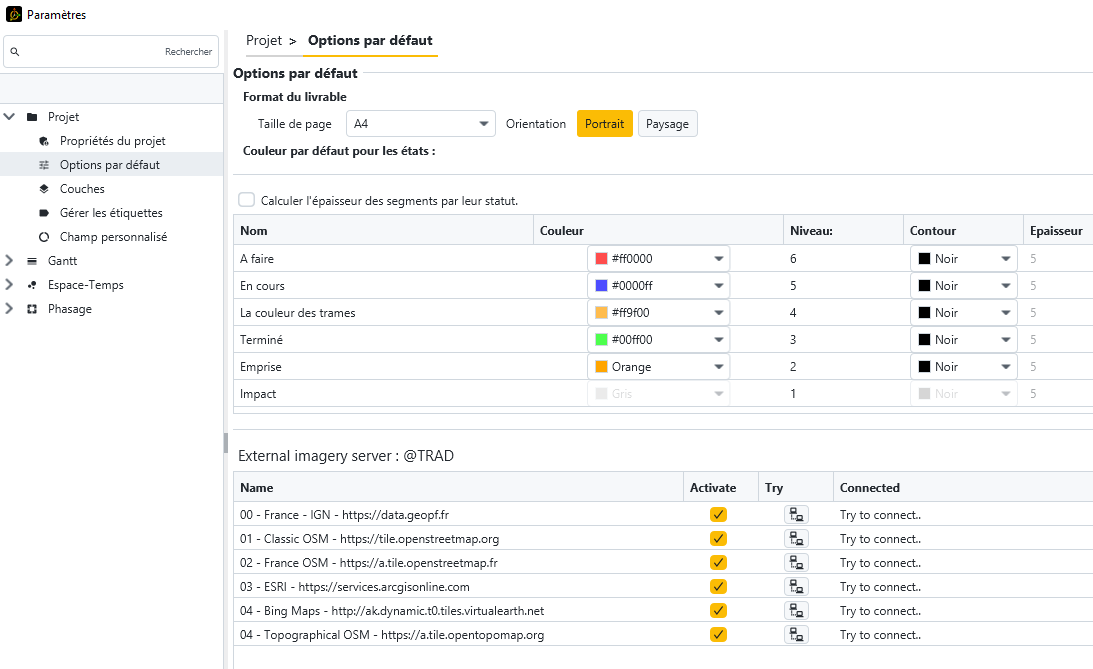Image resolution: width=1093 pixels, height=669 pixels.
Task: Click the Champ personnalisé circle icon
Action: [x=44, y=238]
